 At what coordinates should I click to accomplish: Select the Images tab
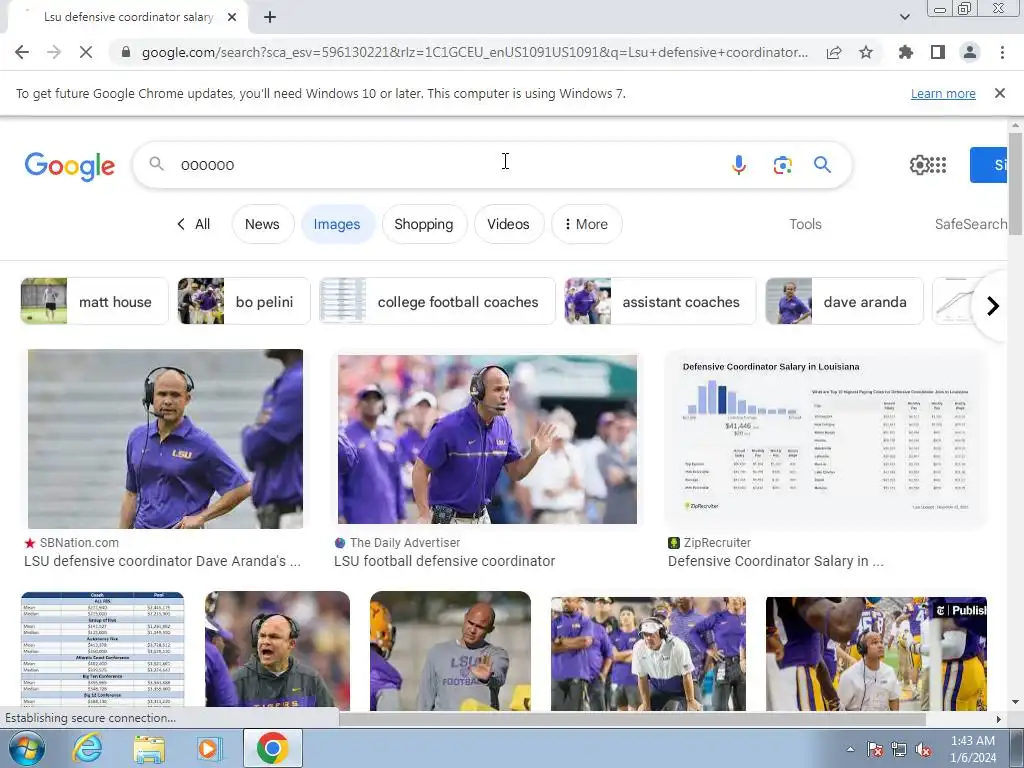click(x=337, y=224)
